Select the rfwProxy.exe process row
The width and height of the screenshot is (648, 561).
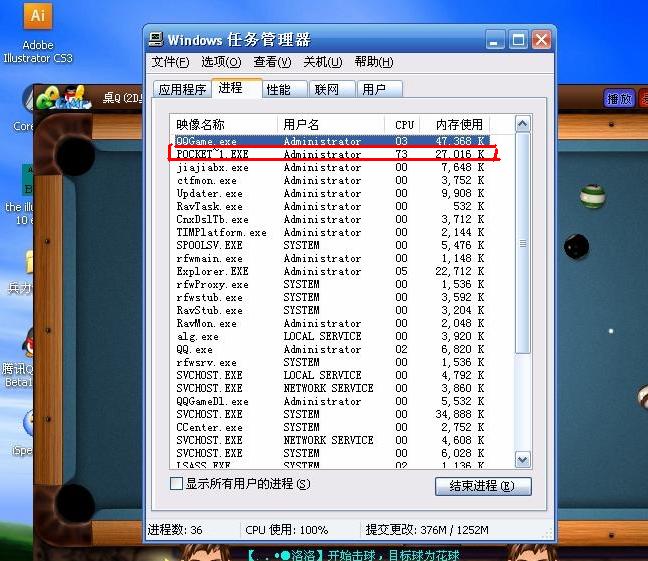coord(330,284)
